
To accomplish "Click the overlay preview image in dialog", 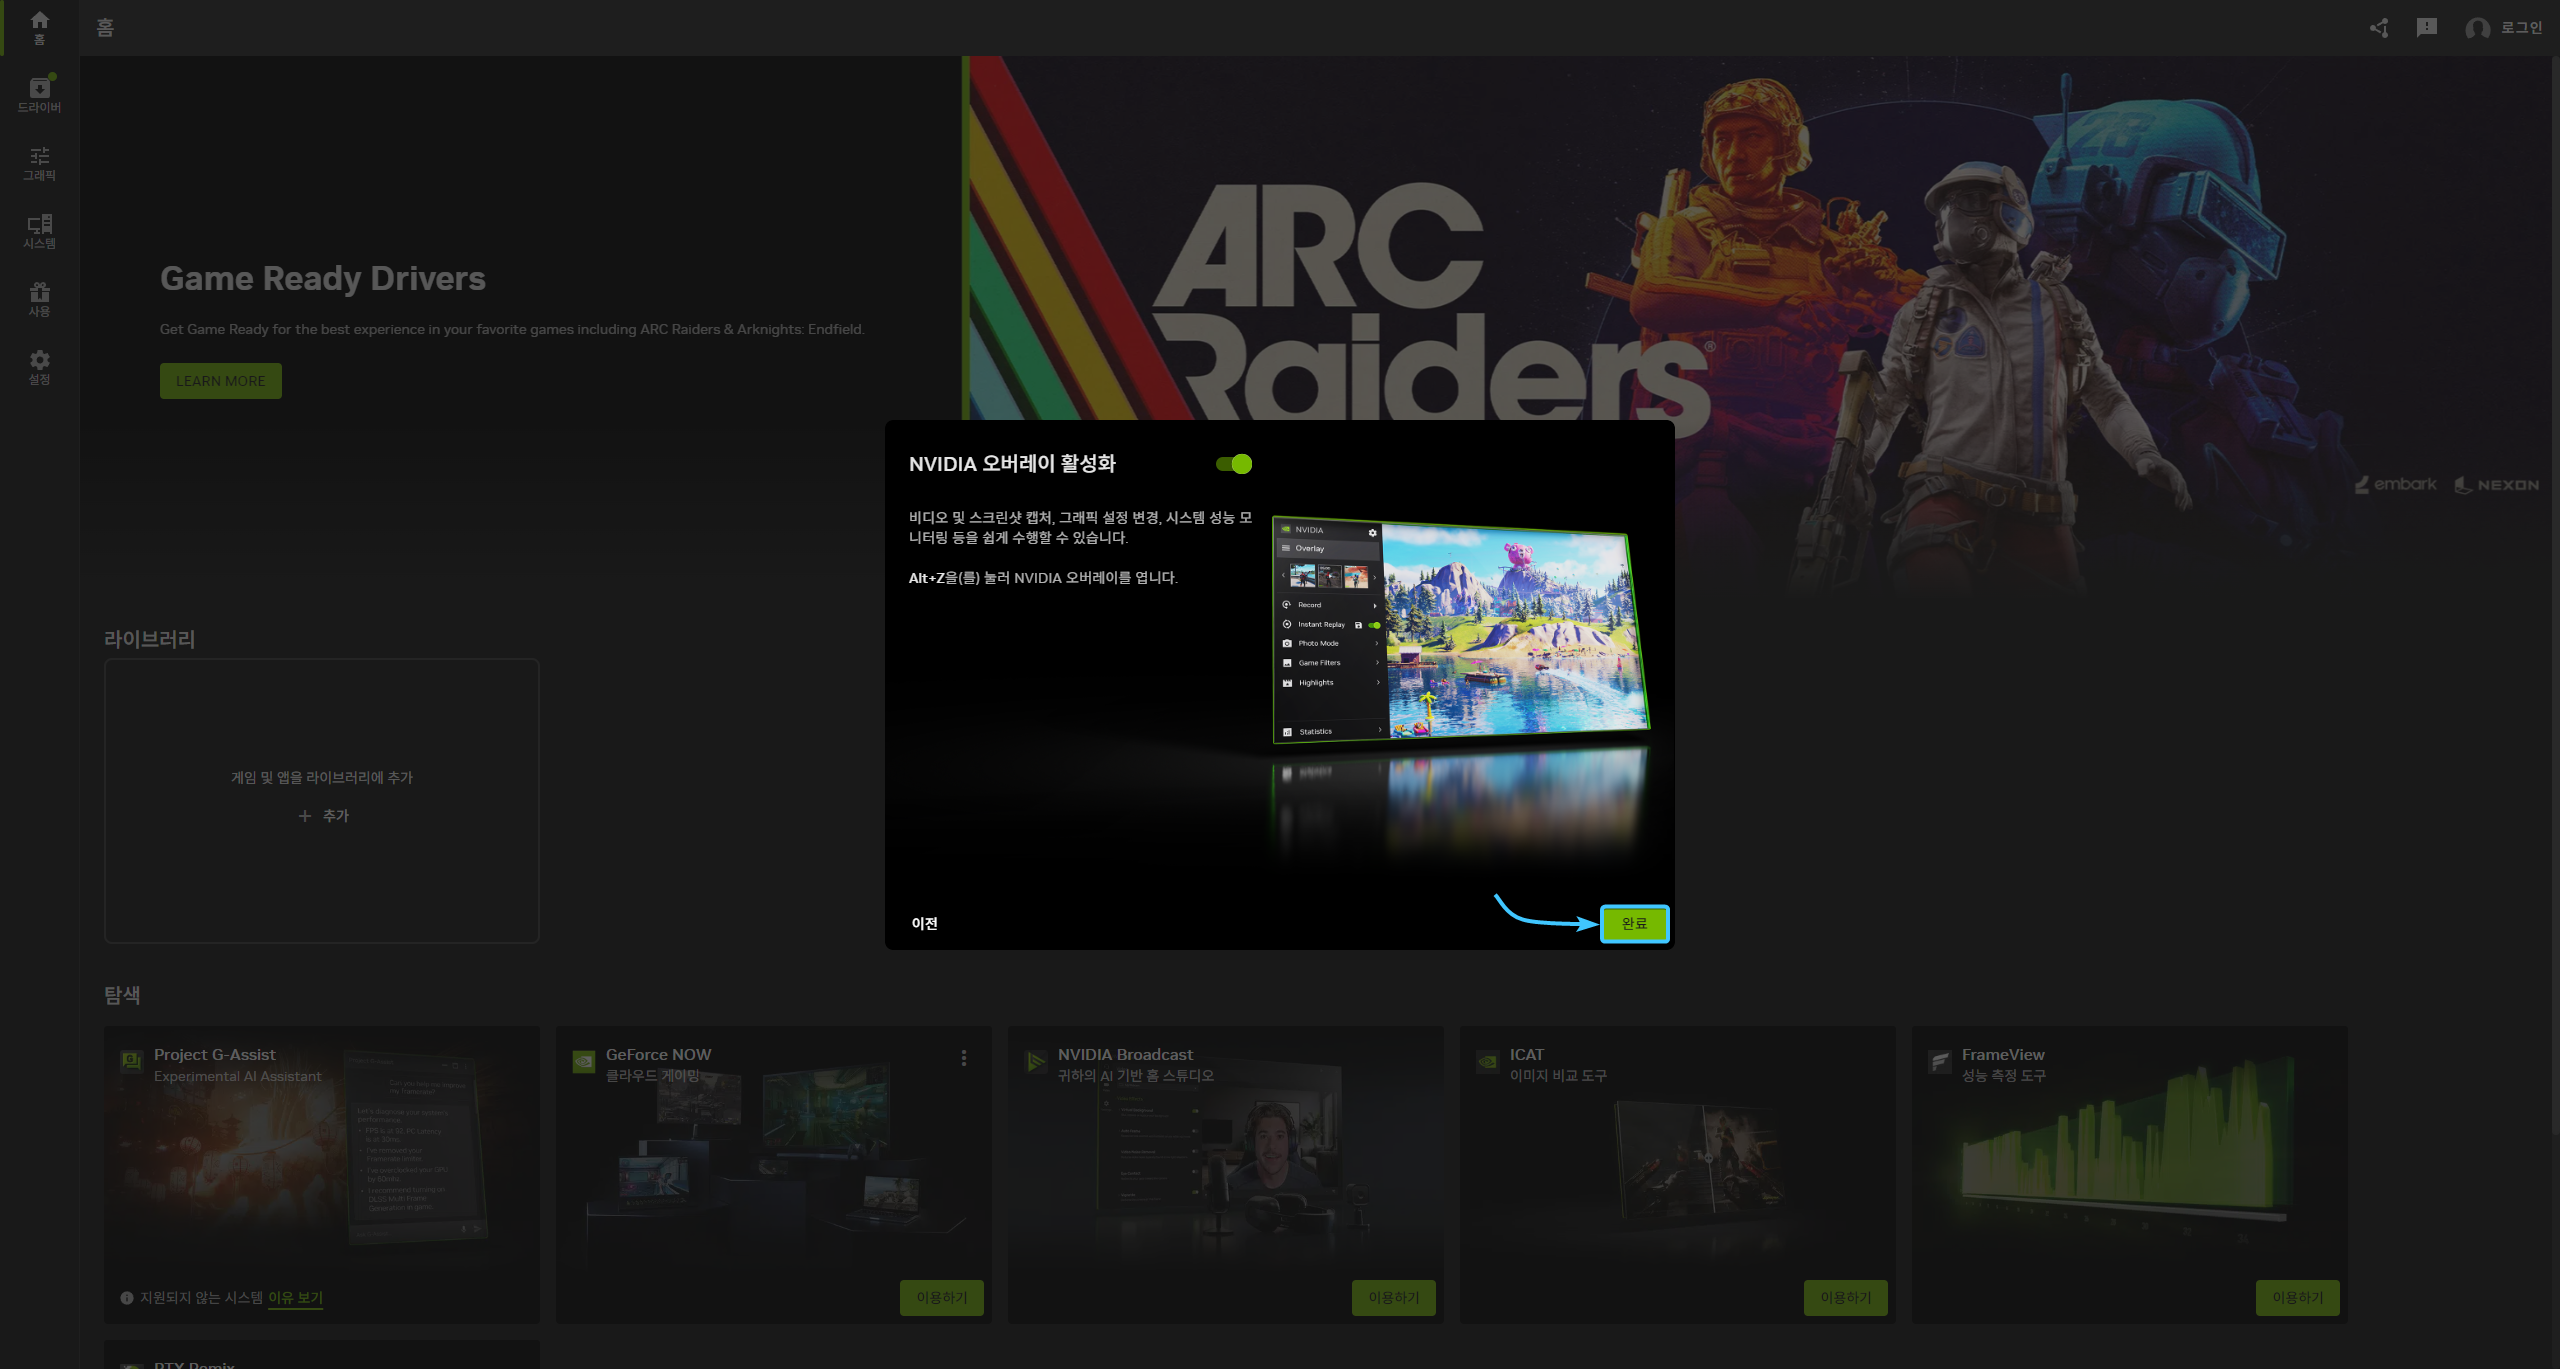I will (x=1460, y=630).
